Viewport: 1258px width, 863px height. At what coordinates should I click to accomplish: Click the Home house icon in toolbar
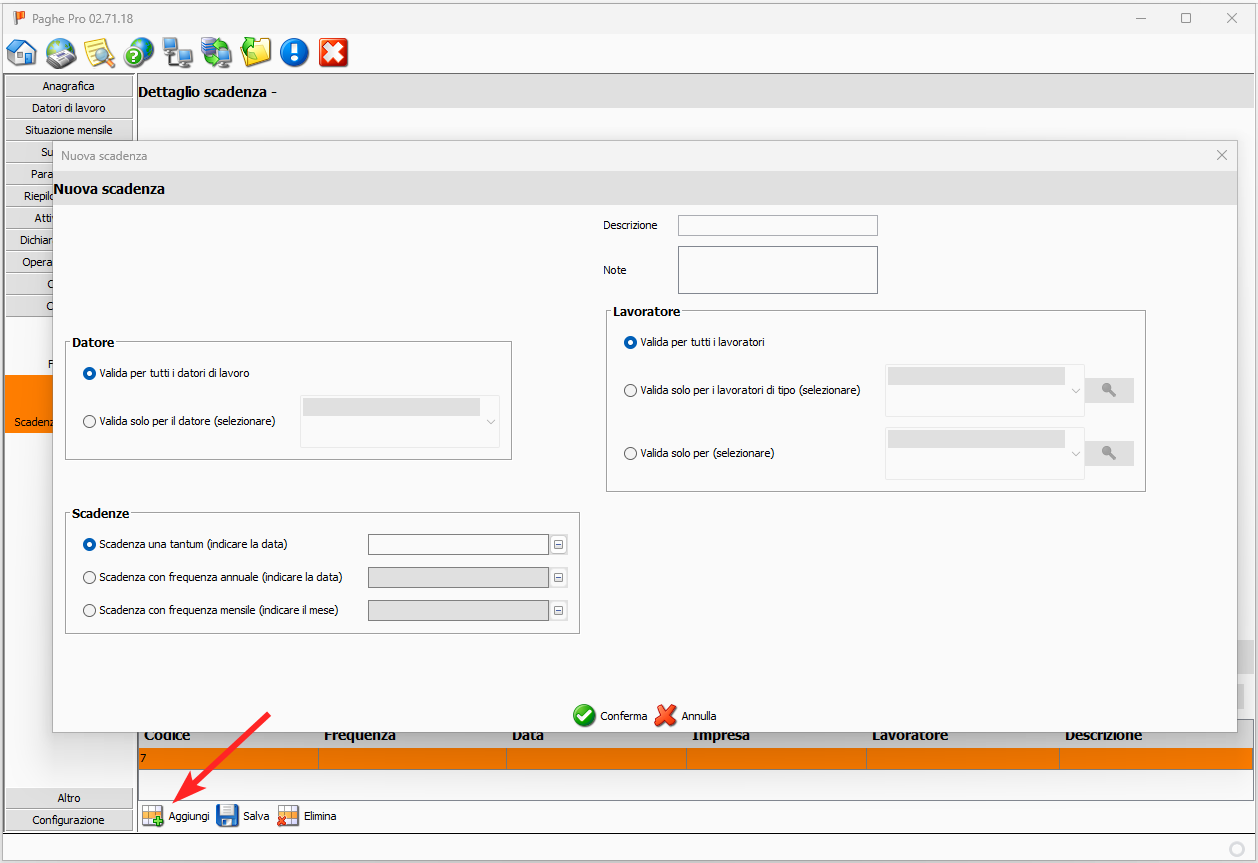(22, 52)
